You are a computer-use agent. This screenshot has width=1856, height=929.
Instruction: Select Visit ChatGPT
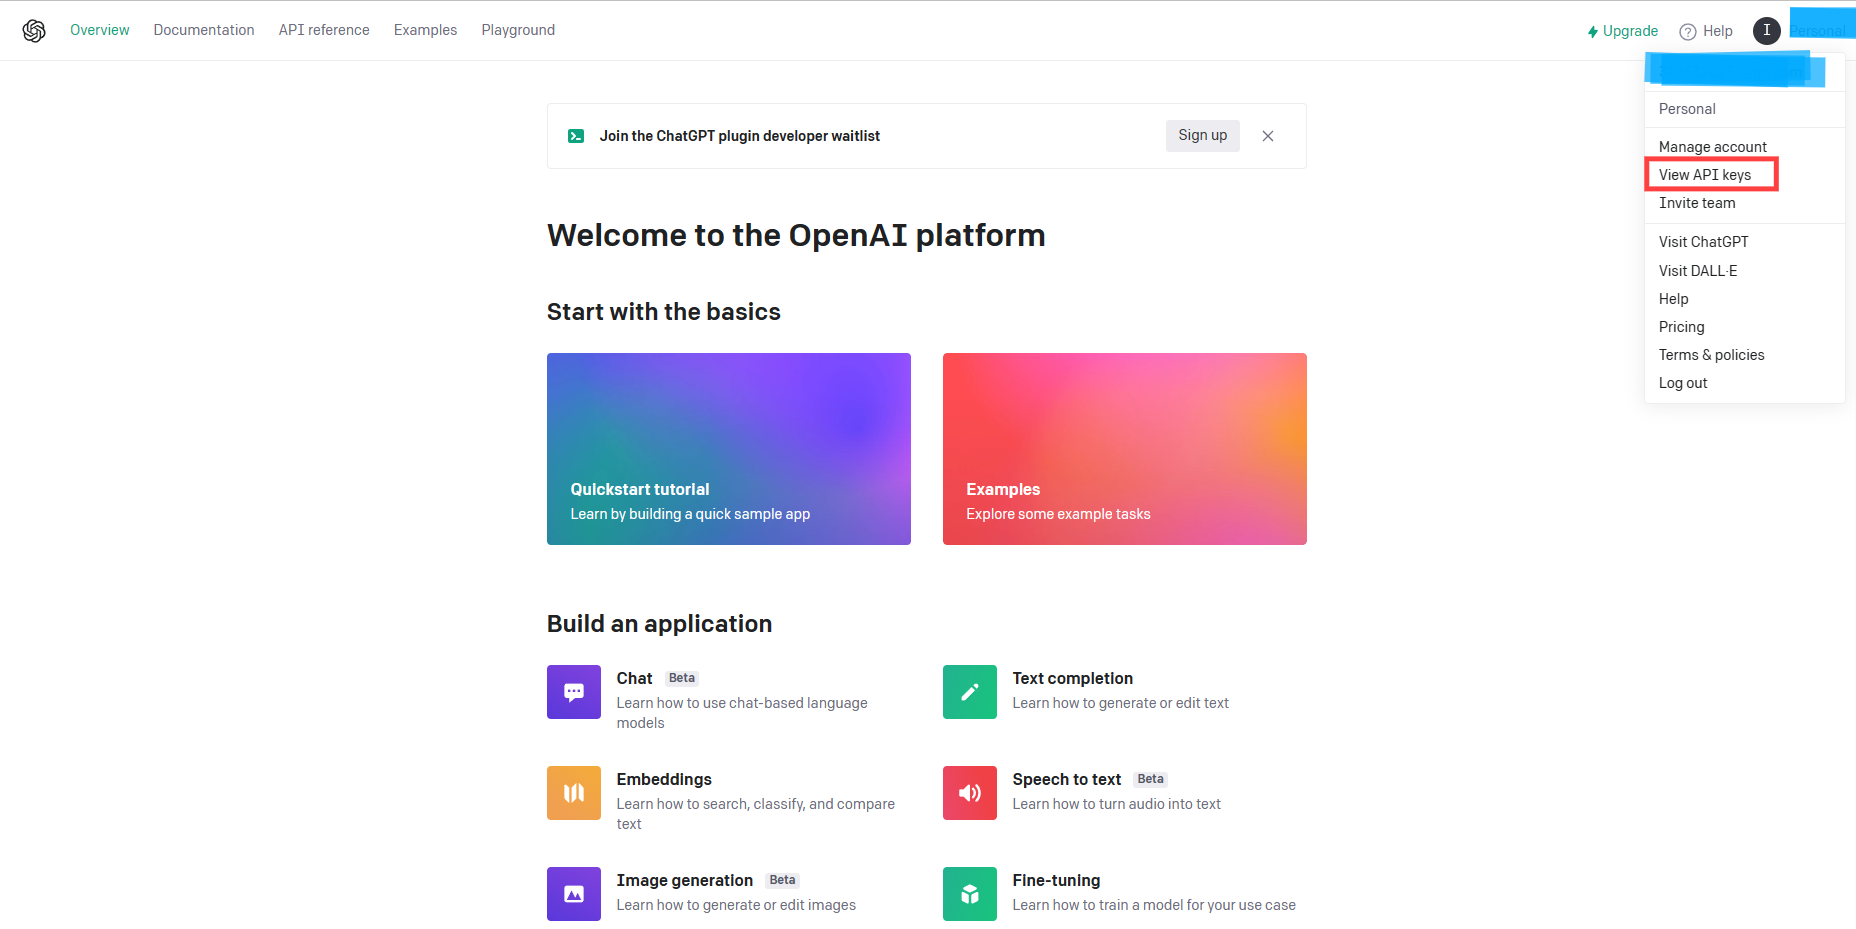click(1704, 242)
